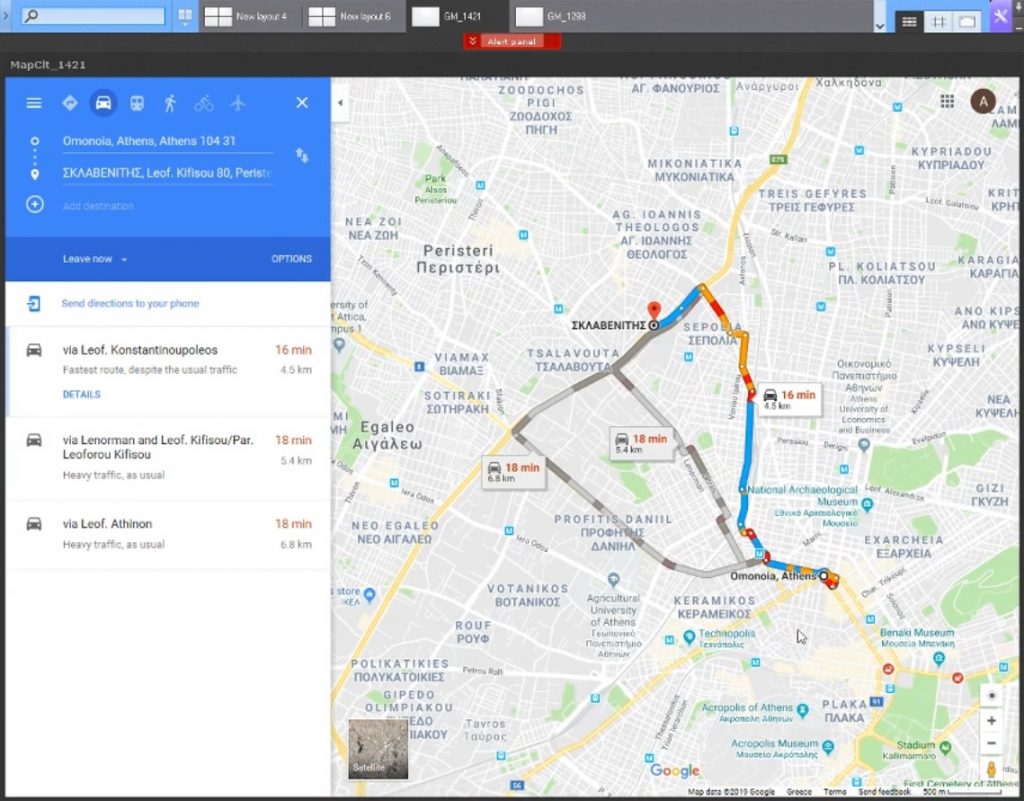Select route via Lenorman and Leof. Kifisou
1024x801 pixels.
click(x=168, y=458)
